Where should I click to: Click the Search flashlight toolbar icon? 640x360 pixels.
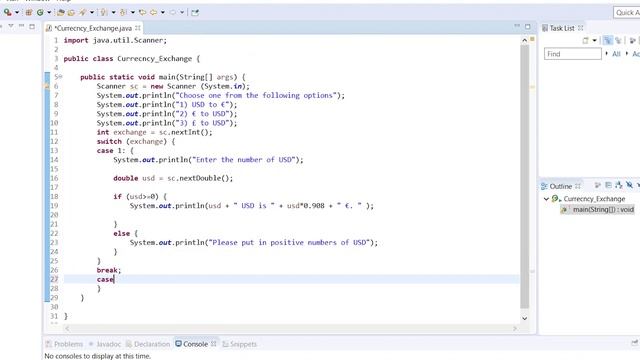[x=83, y=12]
